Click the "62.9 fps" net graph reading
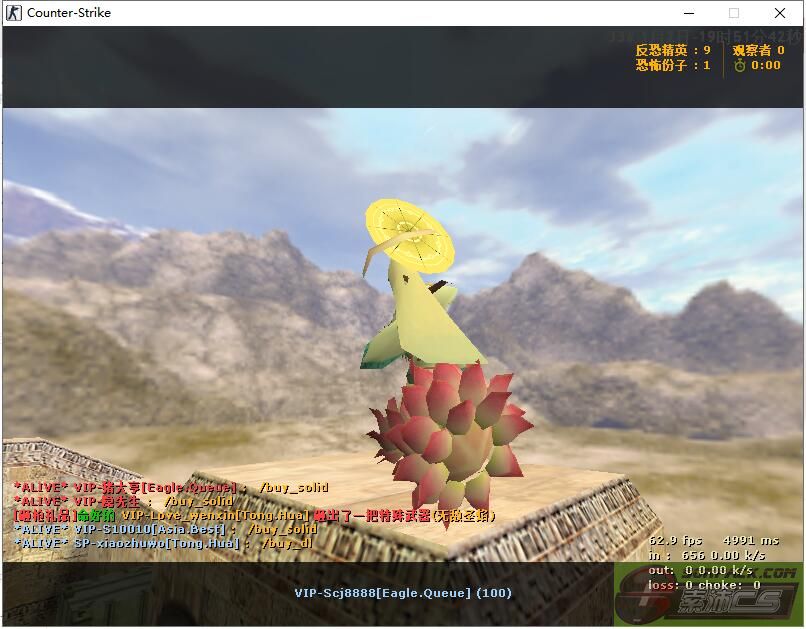This screenshot has height=629, width=806. [x=675, y=541]
